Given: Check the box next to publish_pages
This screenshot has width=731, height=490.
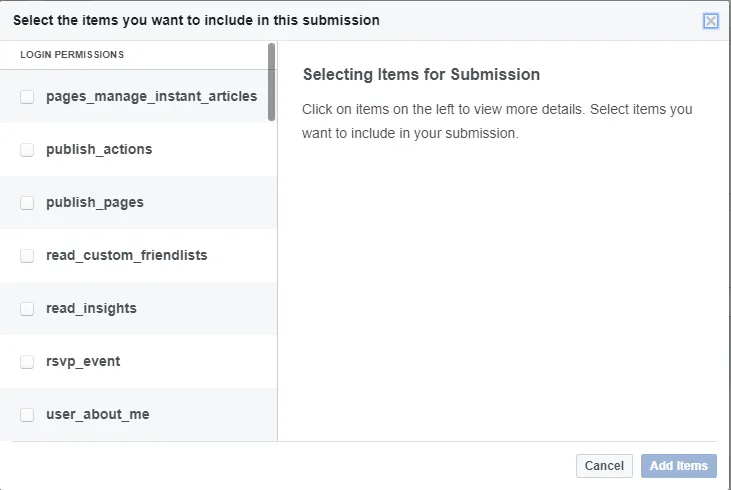Looking at the screenshot, I should pyautogui.click(x=27, y=203).
